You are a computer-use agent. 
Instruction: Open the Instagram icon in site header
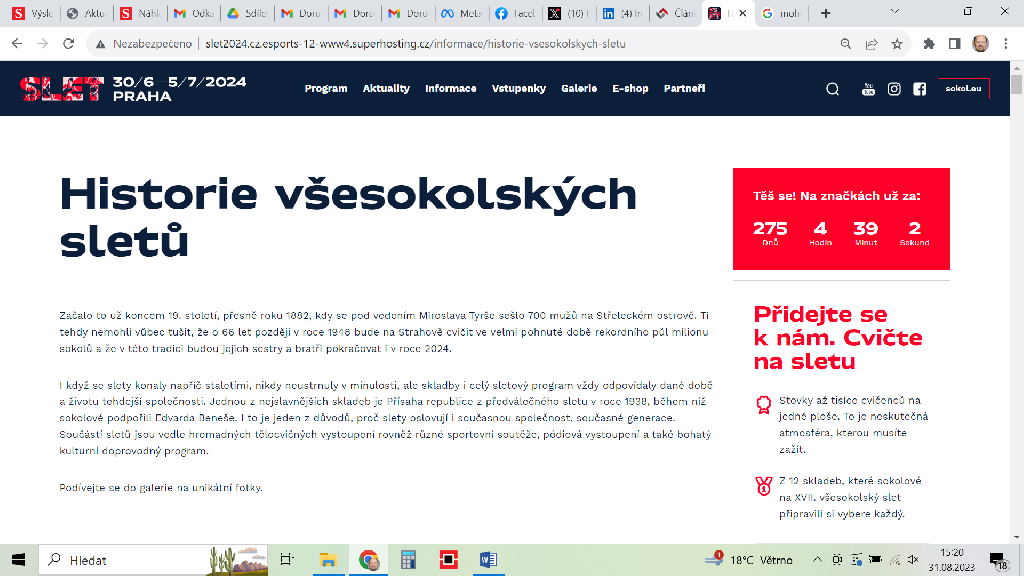(x=894, y=89)
